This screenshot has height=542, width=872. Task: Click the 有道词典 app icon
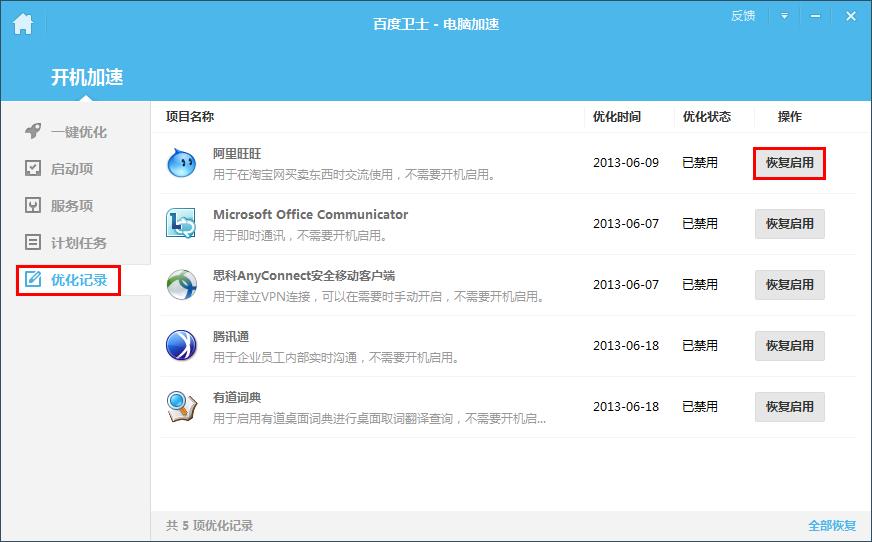pyautogui.click(x=182, y=407)
